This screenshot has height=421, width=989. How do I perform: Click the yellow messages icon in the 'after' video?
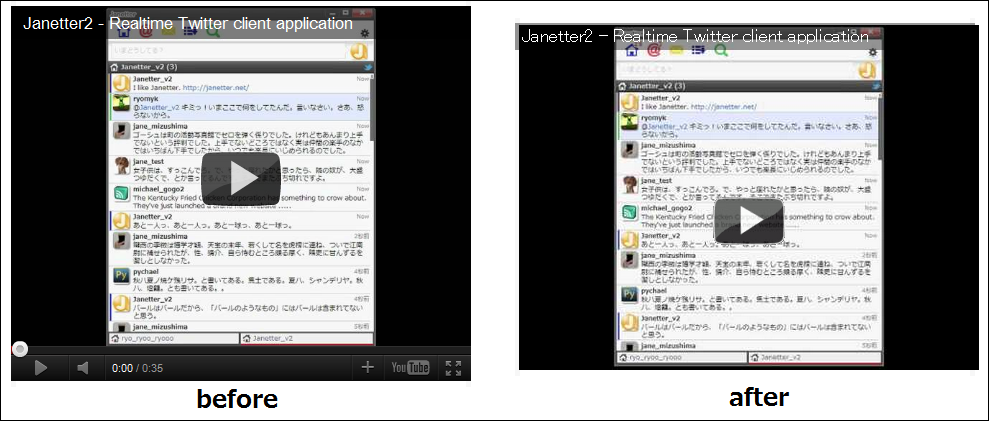[x=676, y=50]
